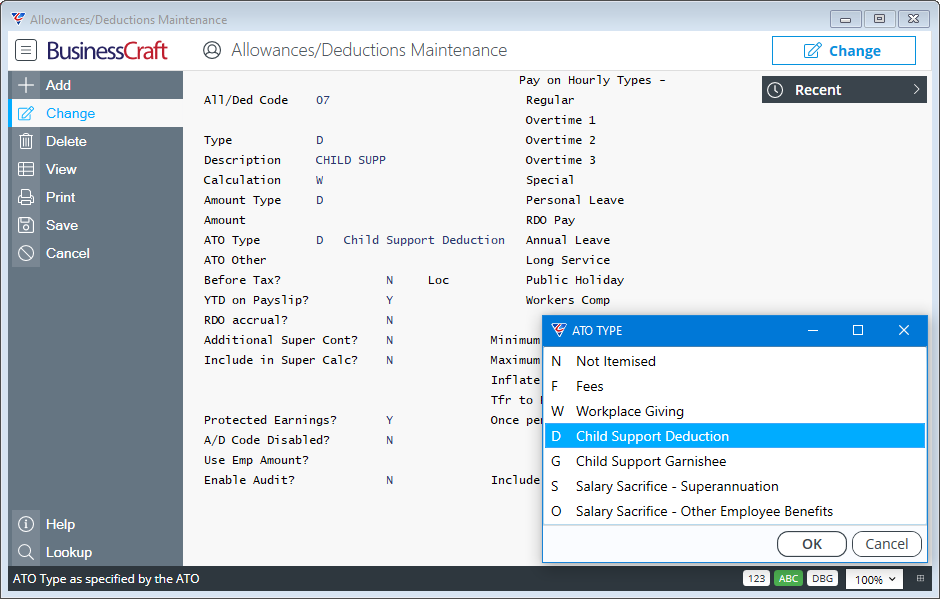
Task: Select Salary Sacrifice - Superannuation
Action: coord(734,486)
